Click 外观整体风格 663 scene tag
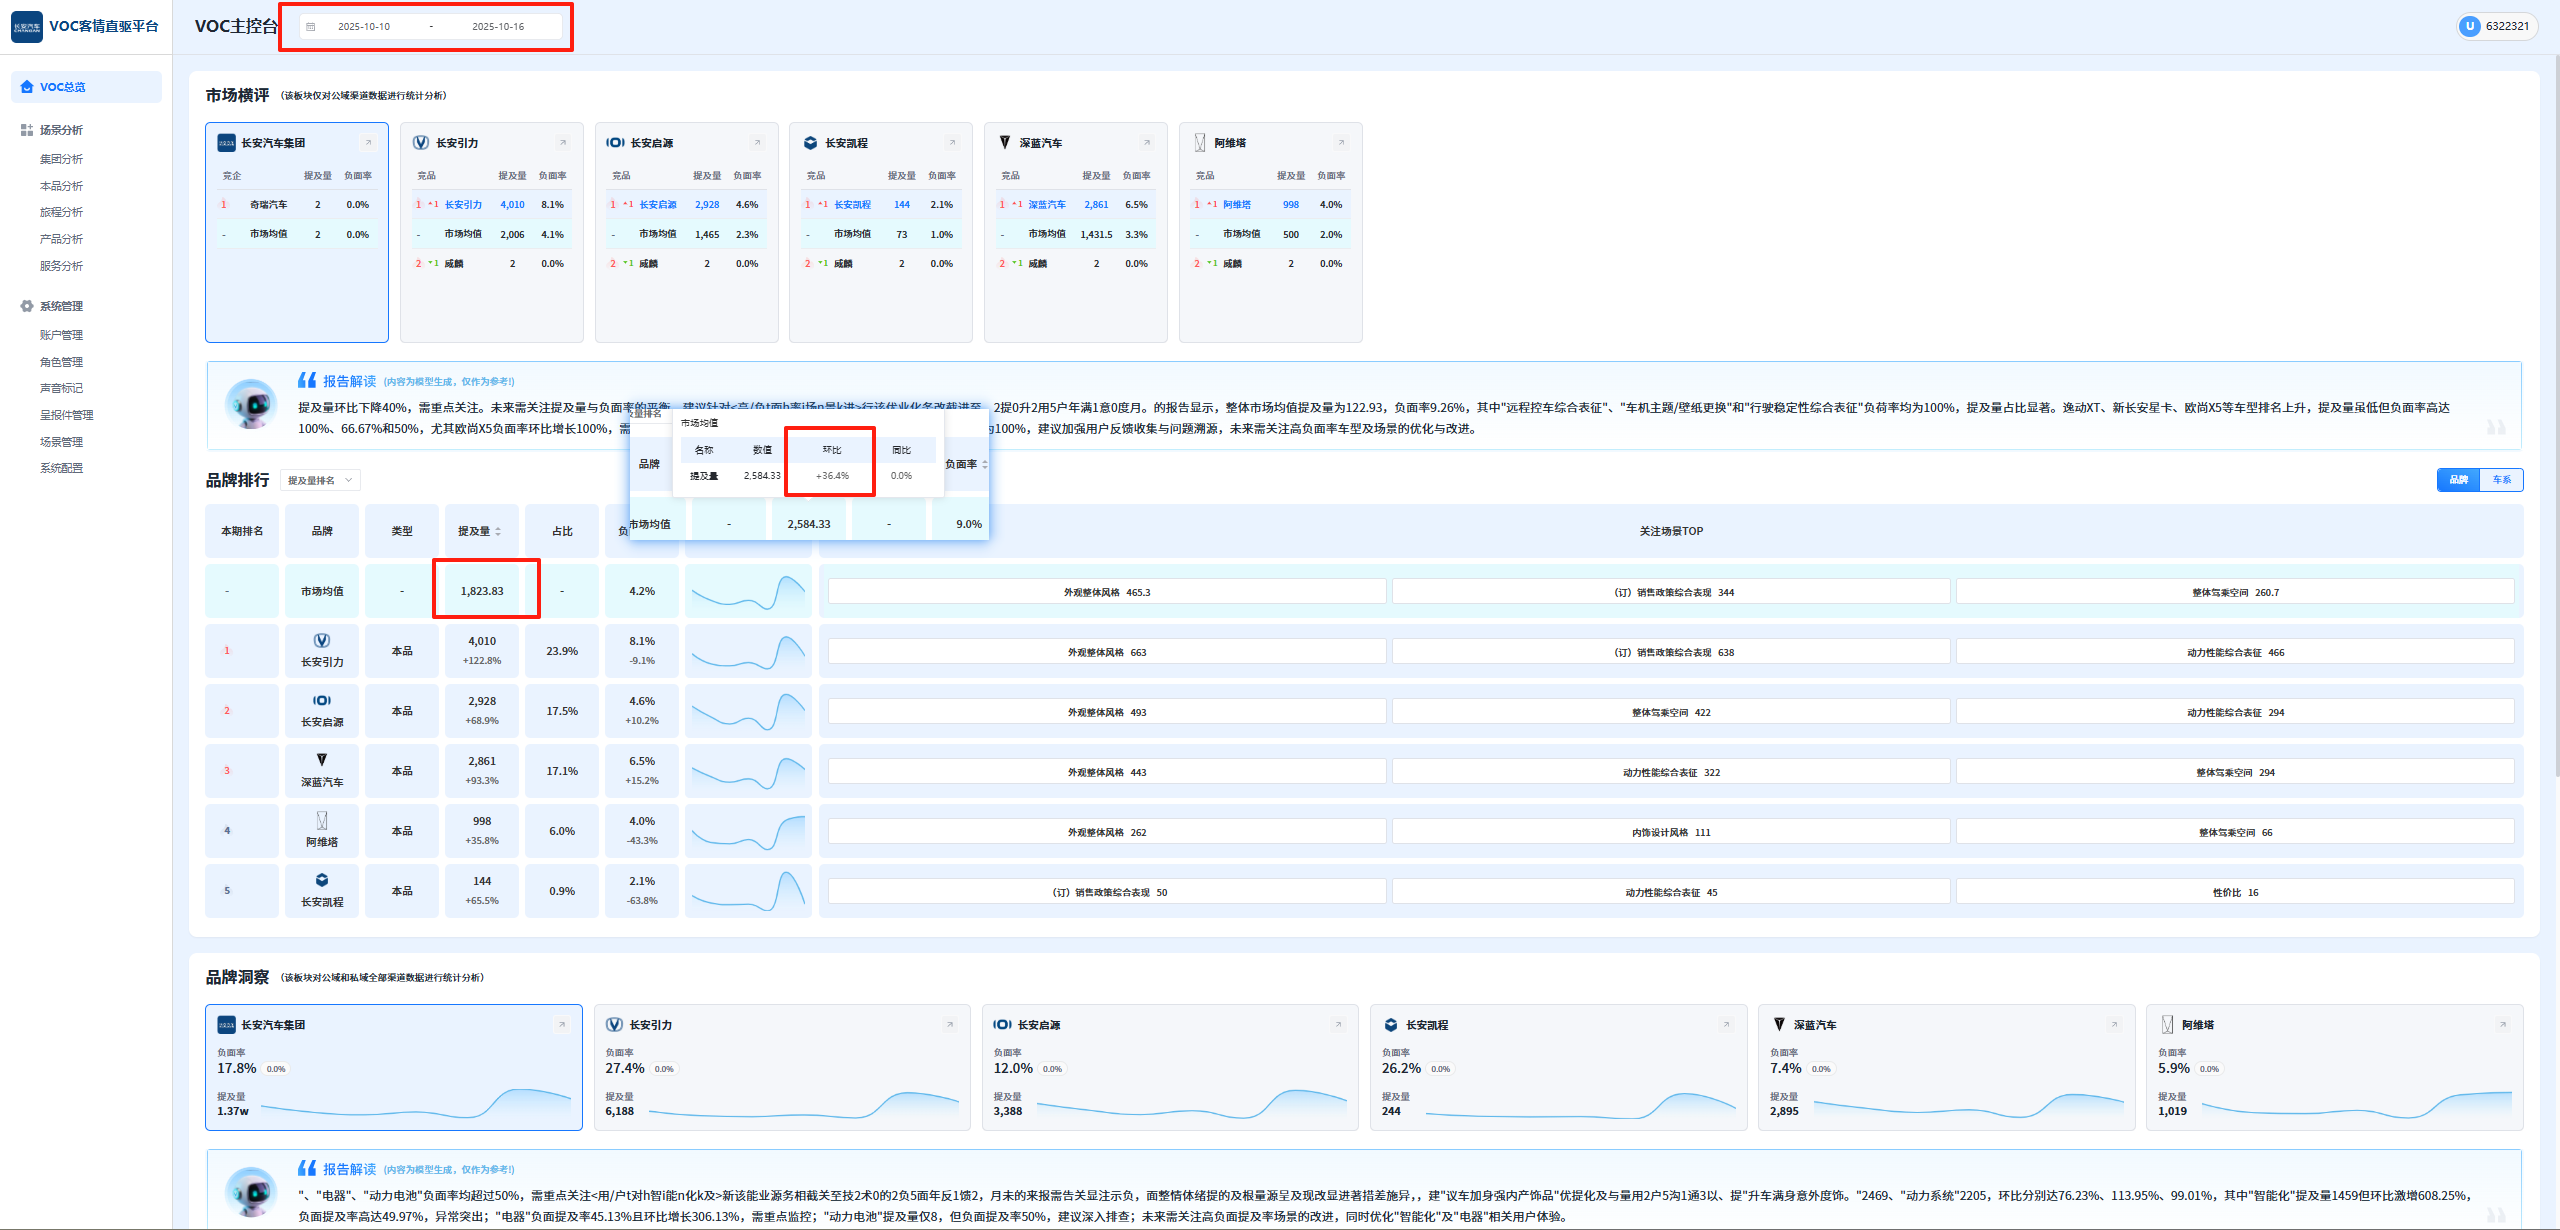2560x1230 pixels. [1106, 652]
